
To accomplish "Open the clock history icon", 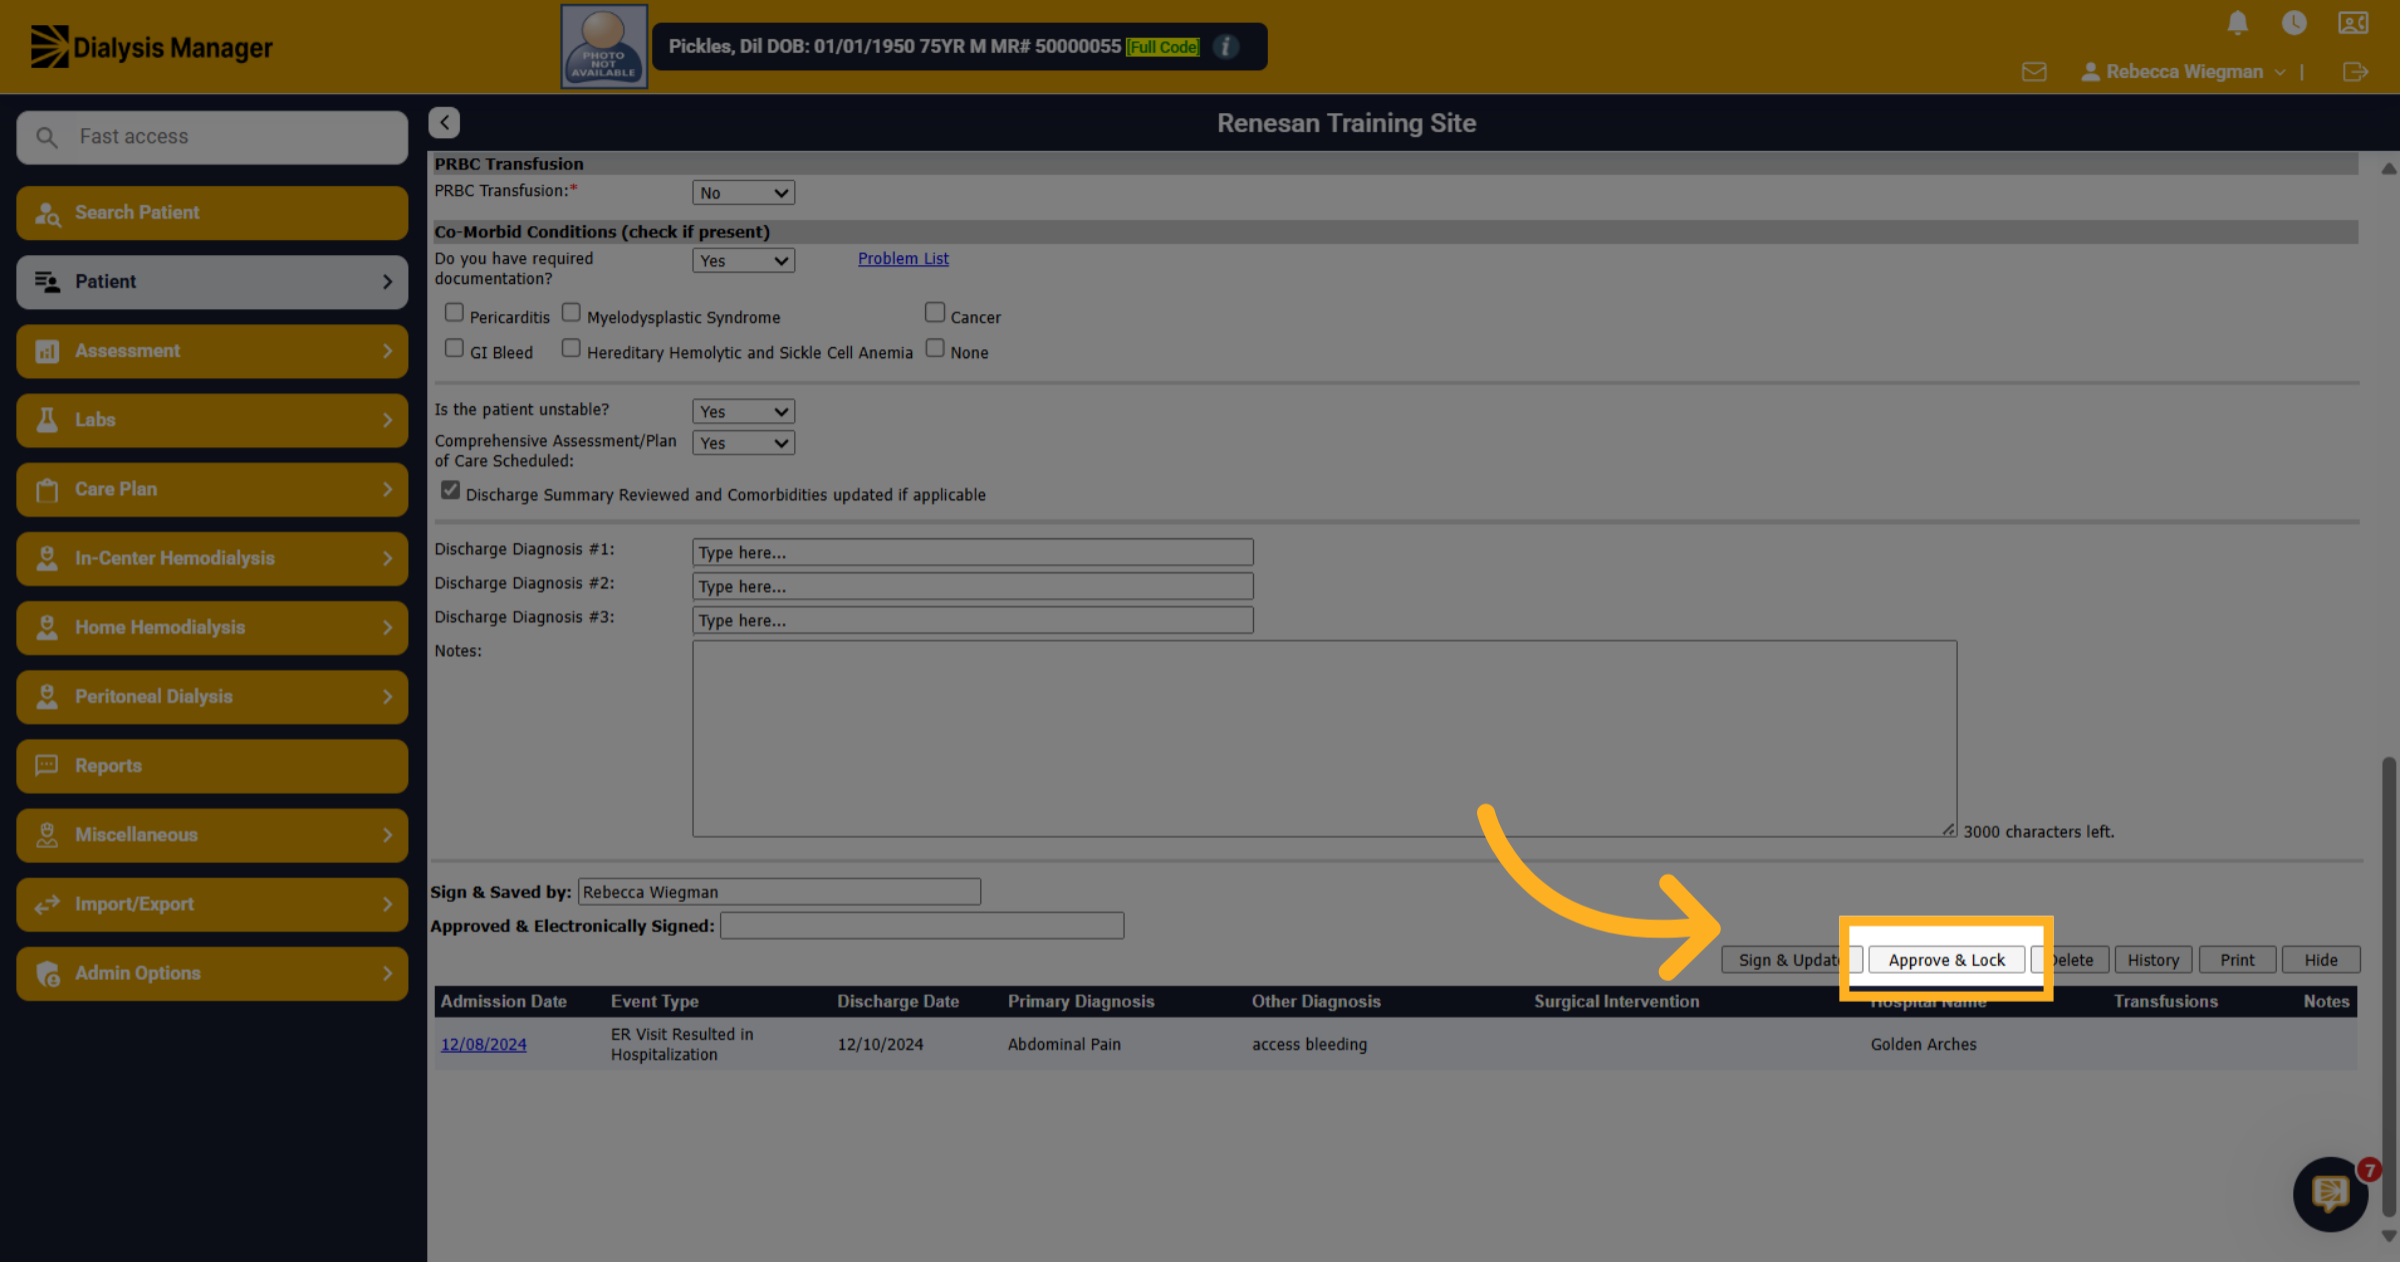I will (x=2294, y=22).
